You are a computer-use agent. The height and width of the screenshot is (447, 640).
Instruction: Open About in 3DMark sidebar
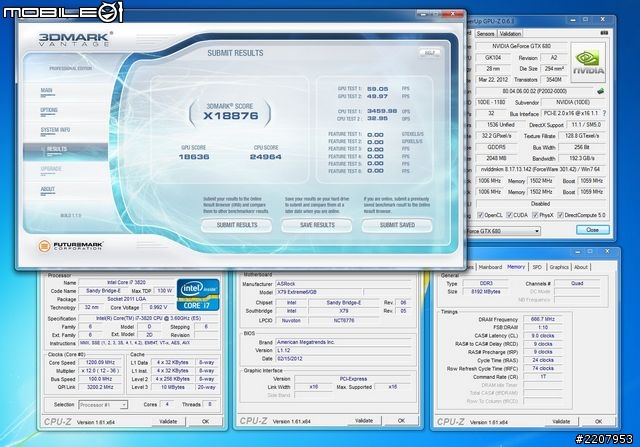click(47, 189)
